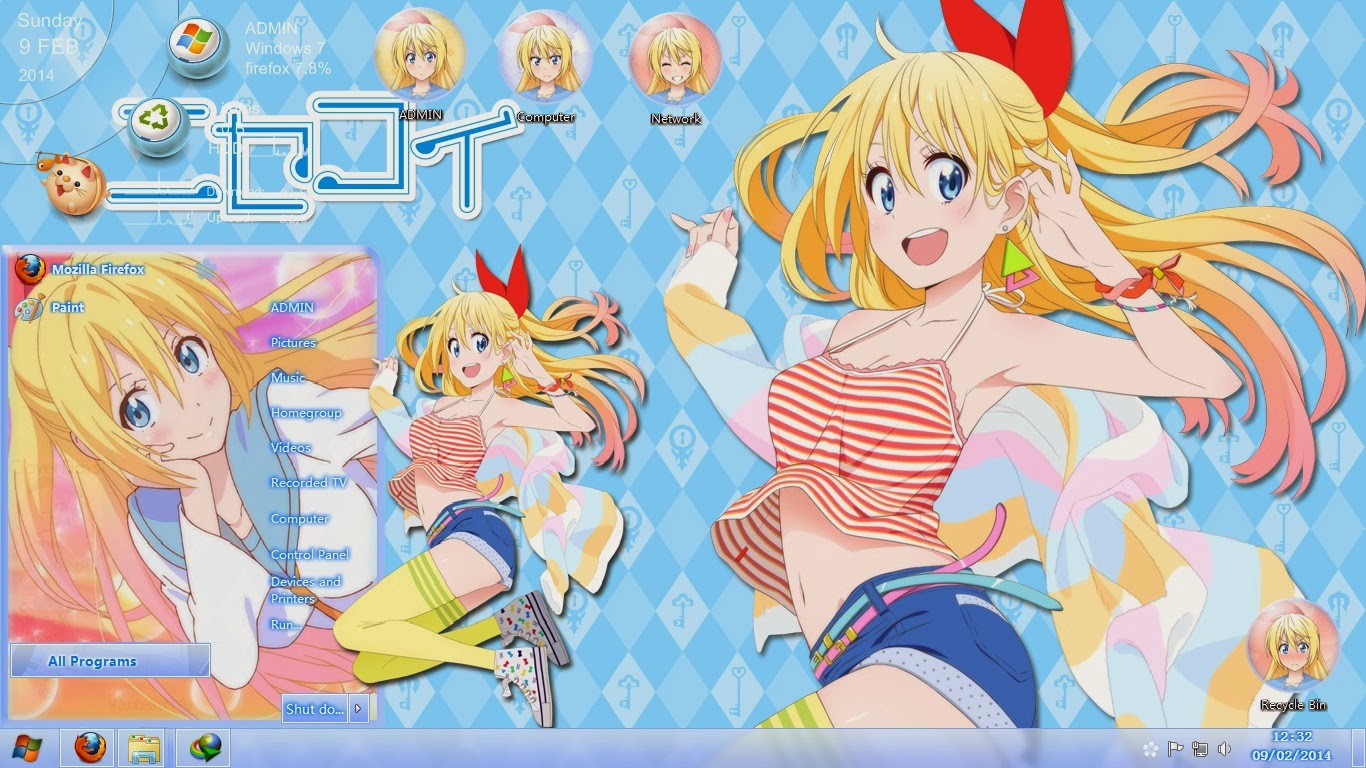Screen dimensions: 1366x768
Task: Open Computer from the Start menu list
Action: point(299,519)
